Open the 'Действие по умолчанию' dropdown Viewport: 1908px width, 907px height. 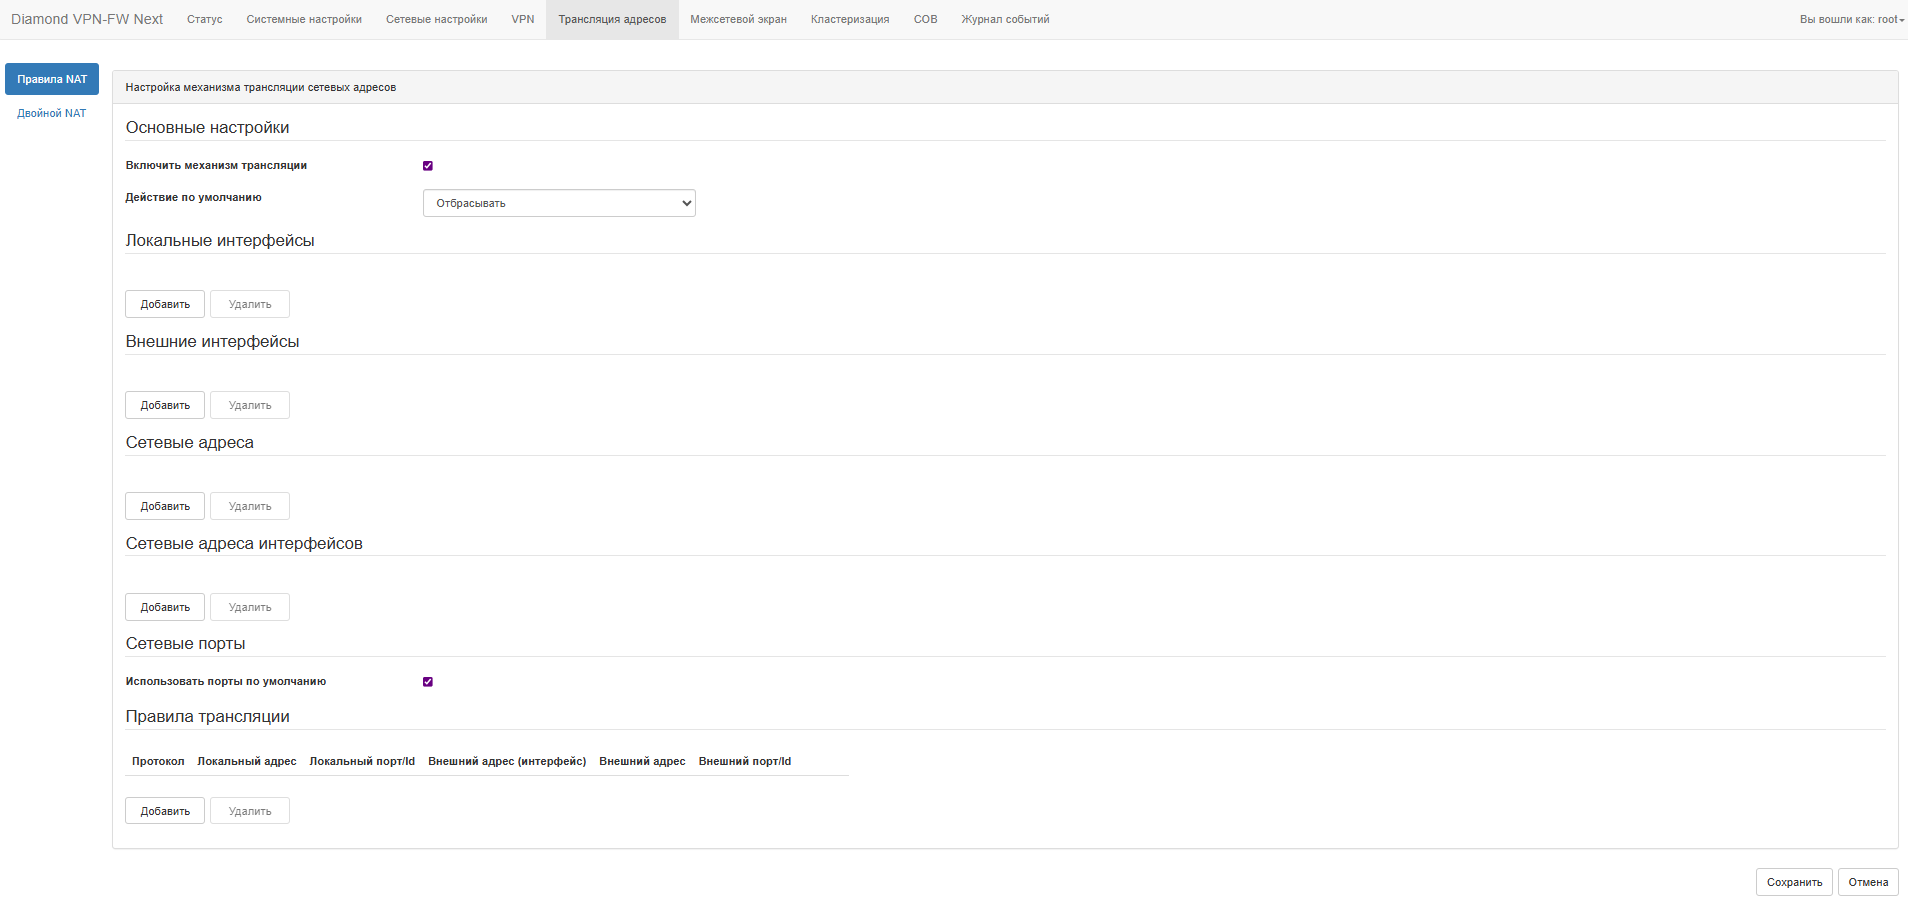(x=559, y=203)
